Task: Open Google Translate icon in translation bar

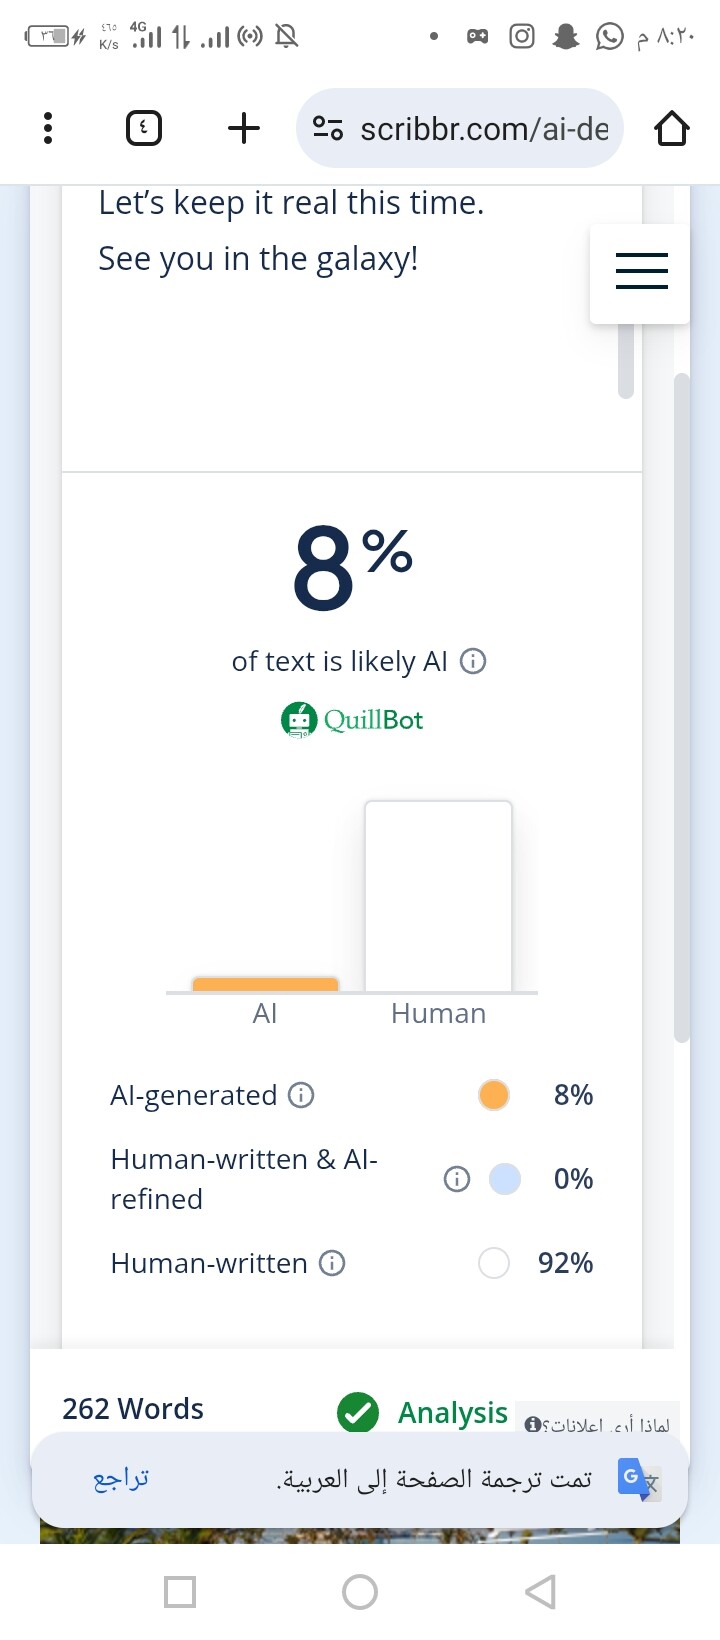Action: click(637, 1479)
